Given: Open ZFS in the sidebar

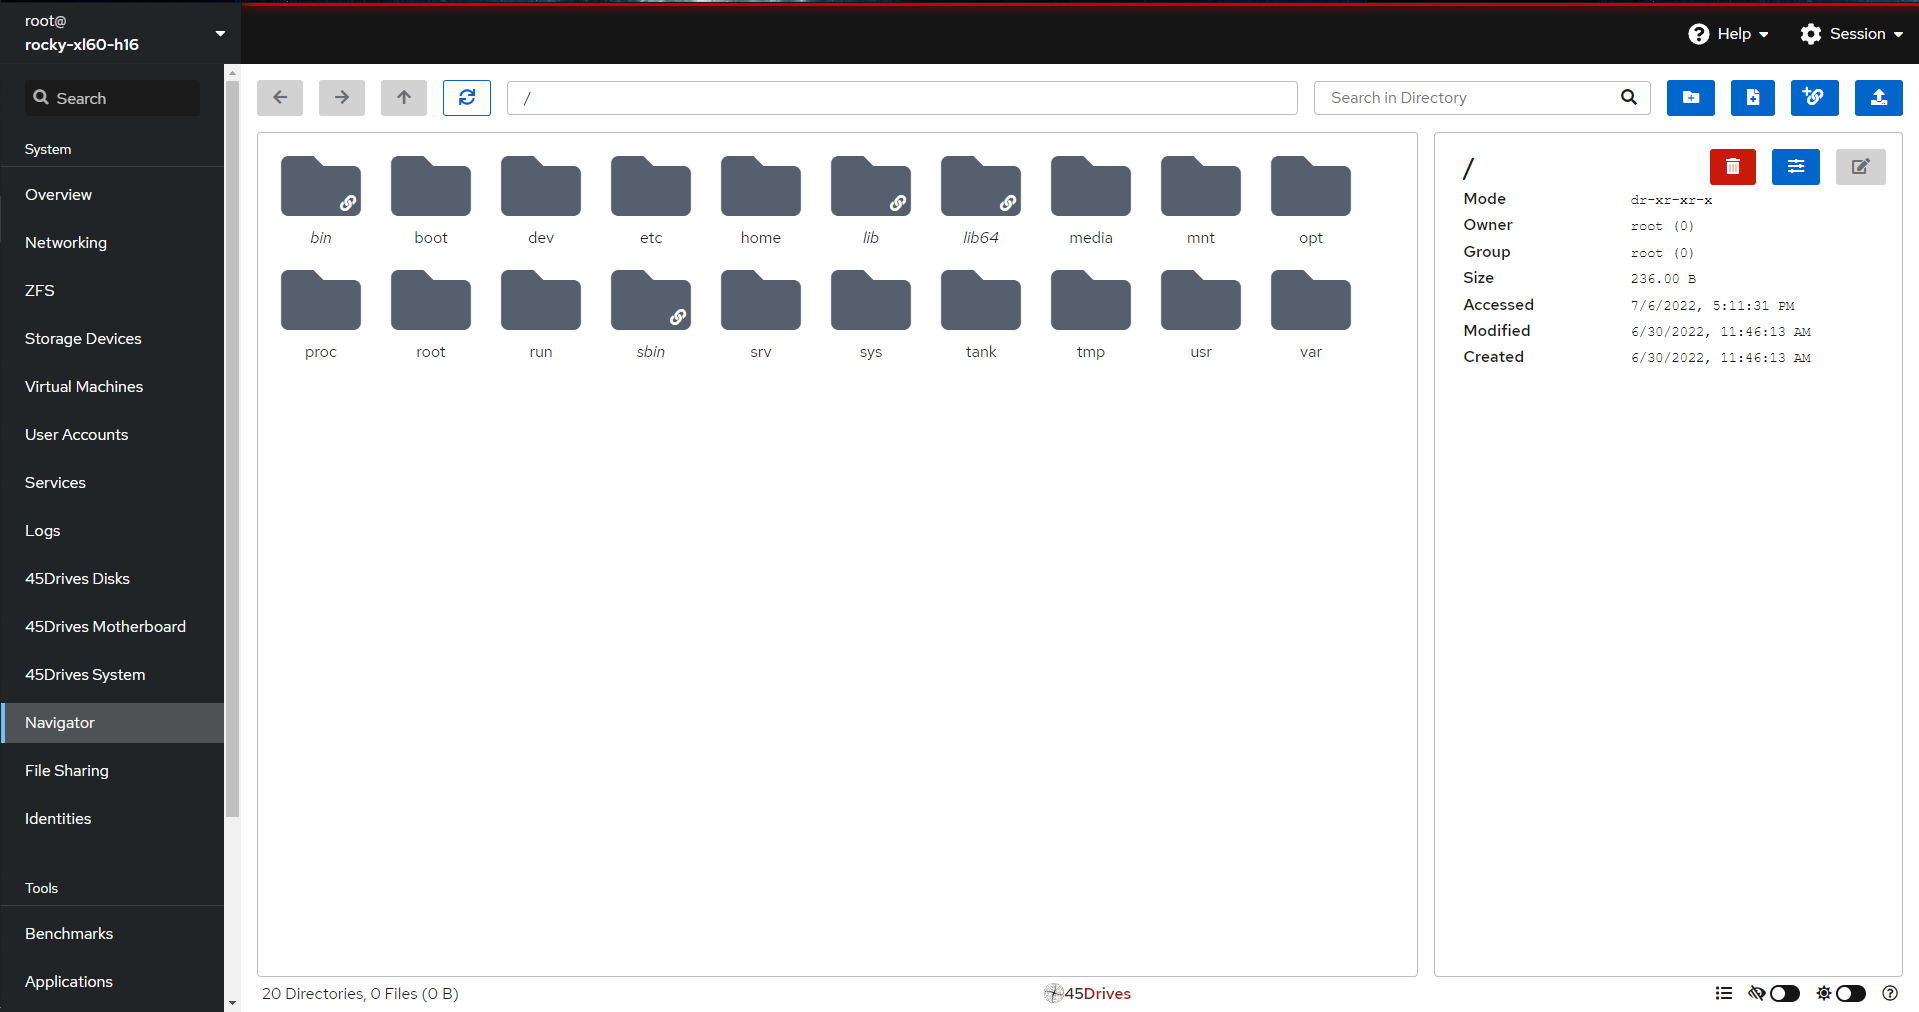Looking at the screenshot, I should pos(112,291).
